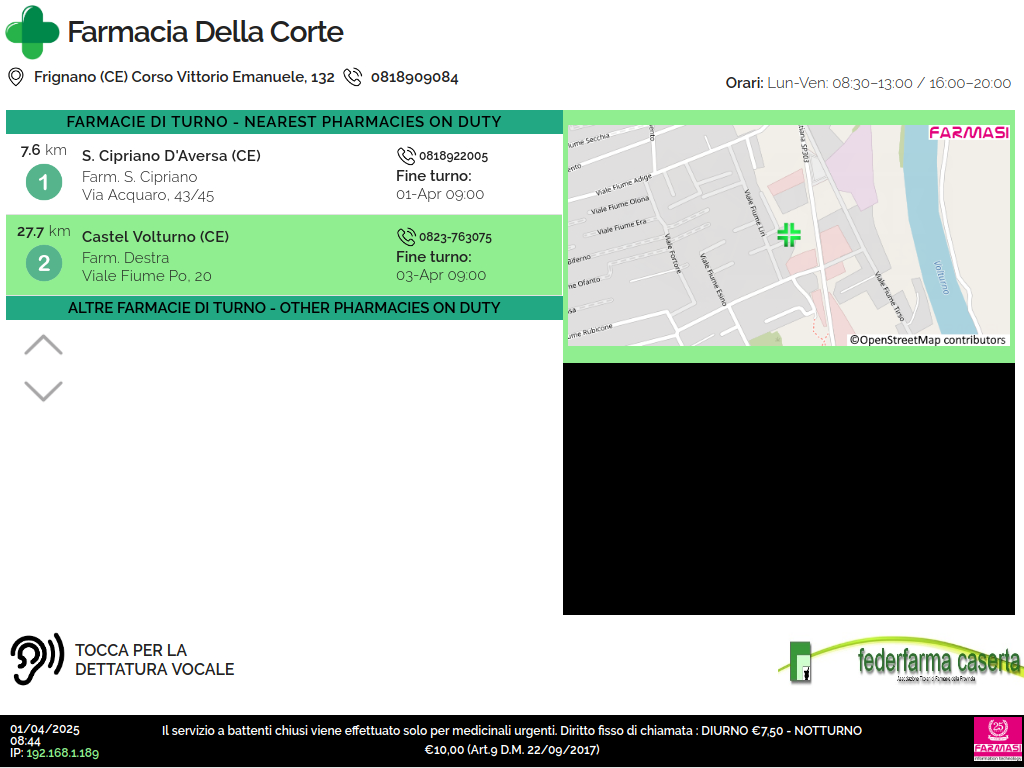Image resolution: width=1024 pixels, height=768 pixels.
Task: Select S. Cipriano D'Aversa pharmacy entry
Action: tap(171, 156)
